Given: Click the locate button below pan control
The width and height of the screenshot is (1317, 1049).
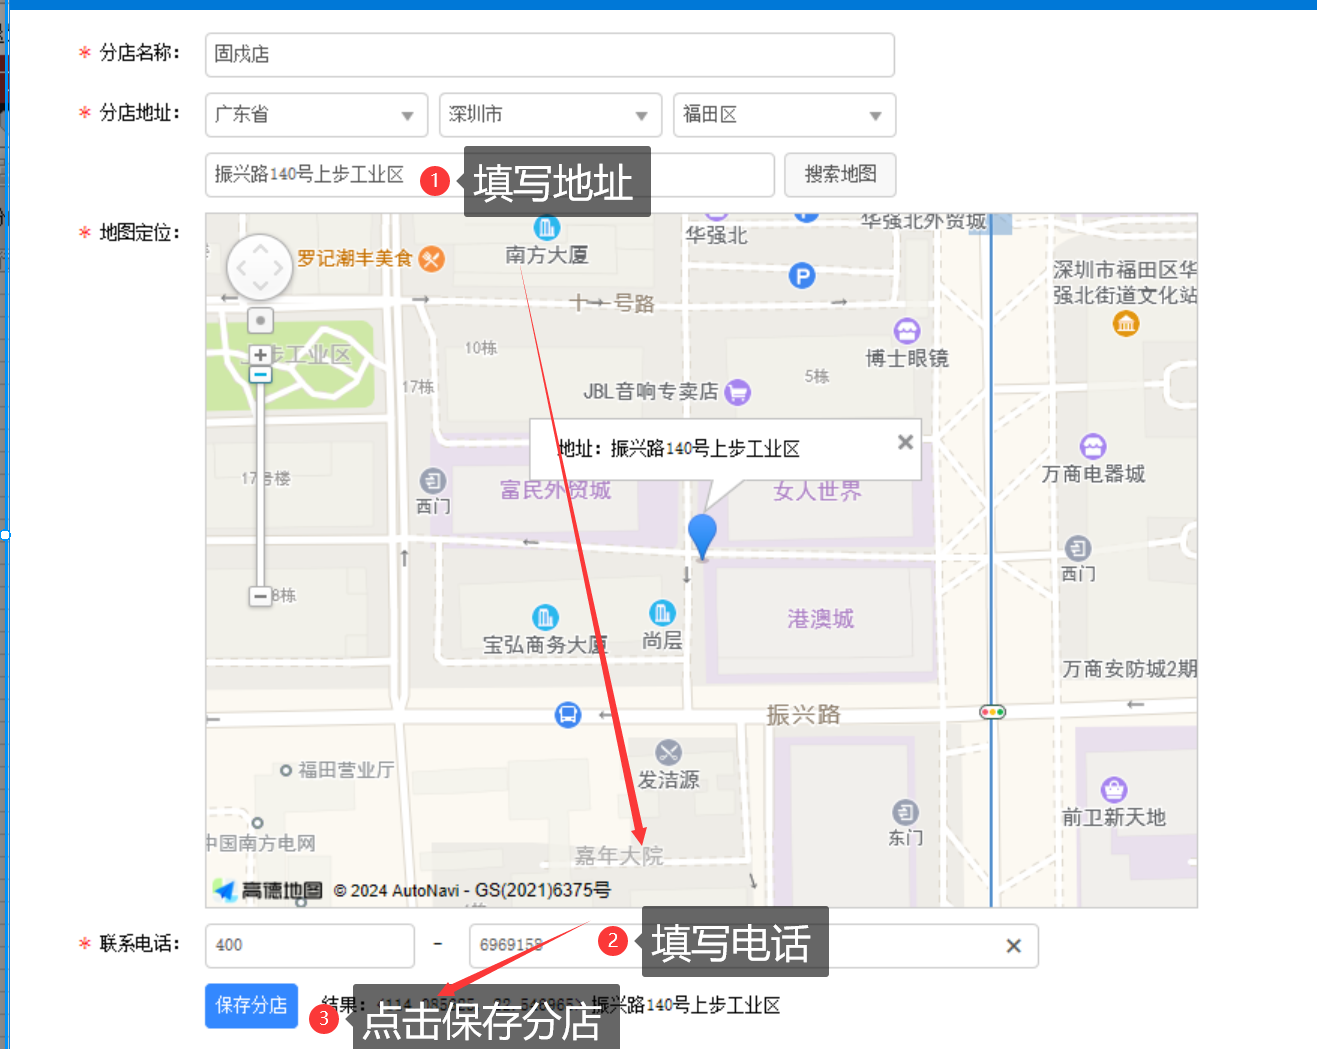Looking at the screenshot, I should tap(260, 321).
